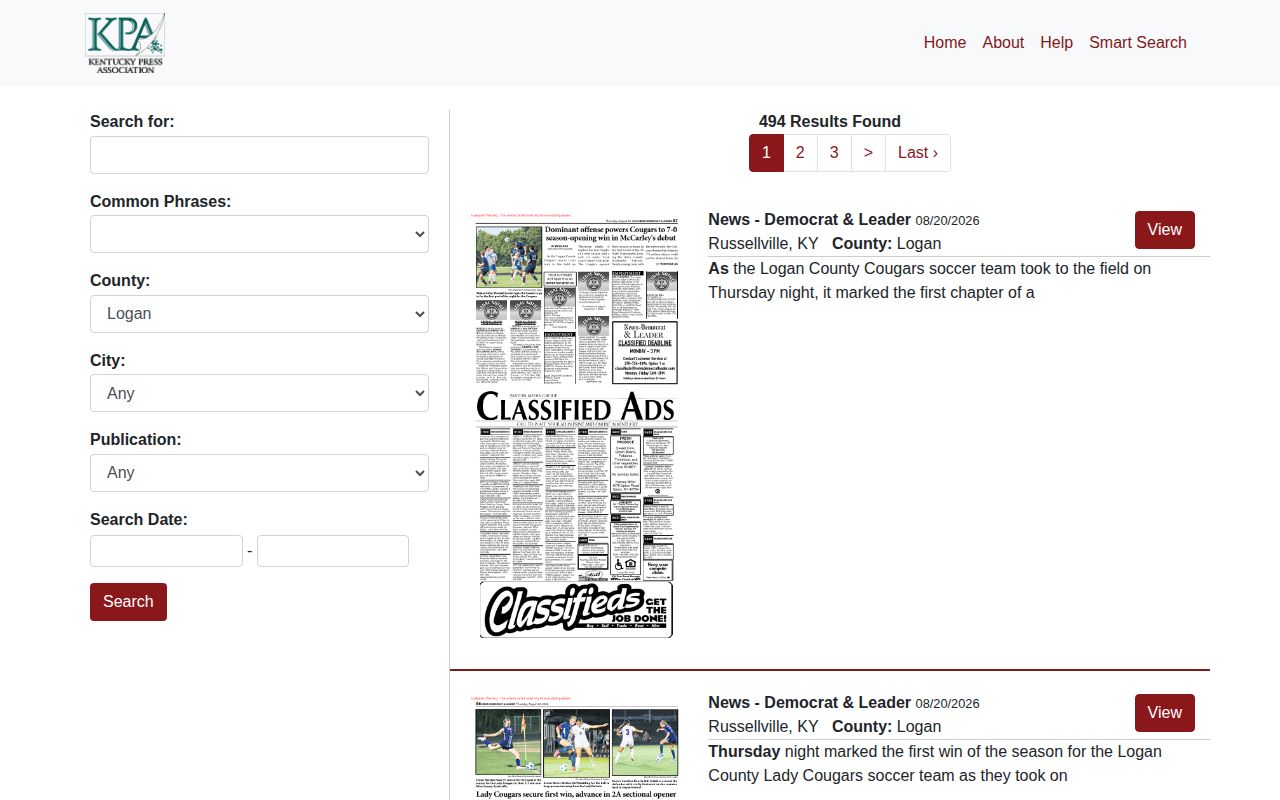Open the Help menu link

[x=1056, y=42]
